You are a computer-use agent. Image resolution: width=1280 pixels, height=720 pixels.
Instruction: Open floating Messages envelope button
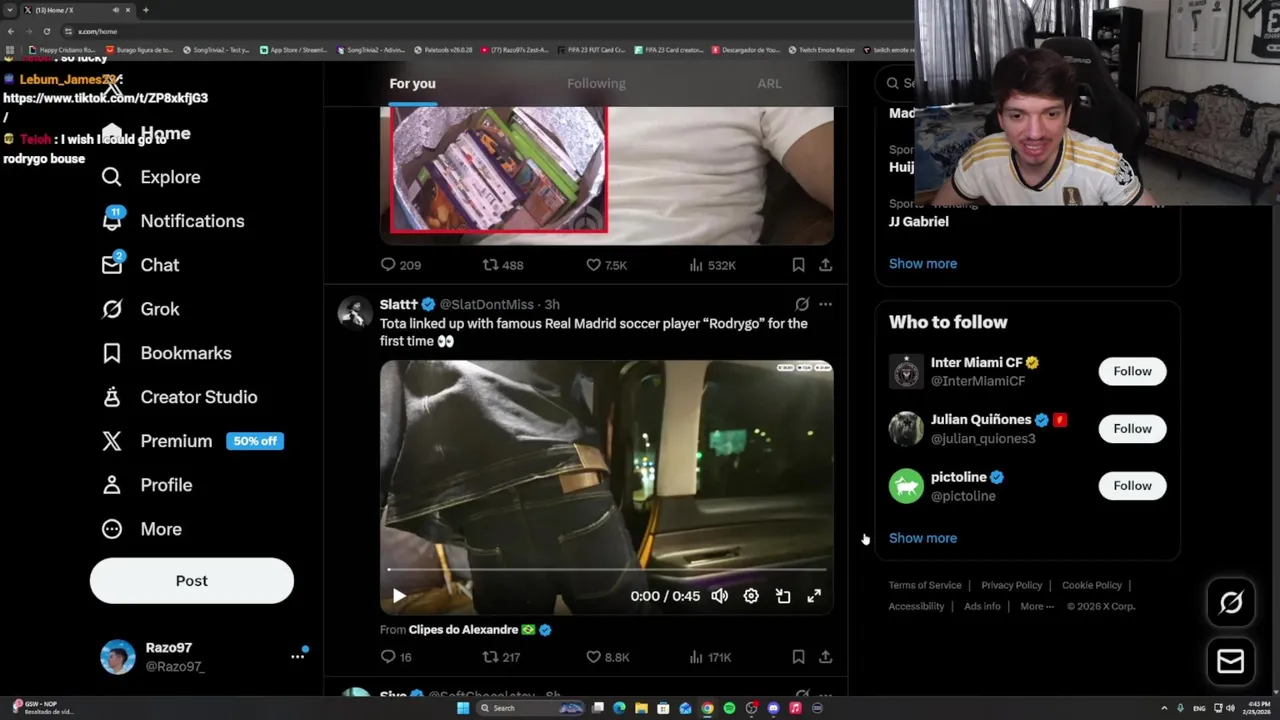click(1230, 661)
